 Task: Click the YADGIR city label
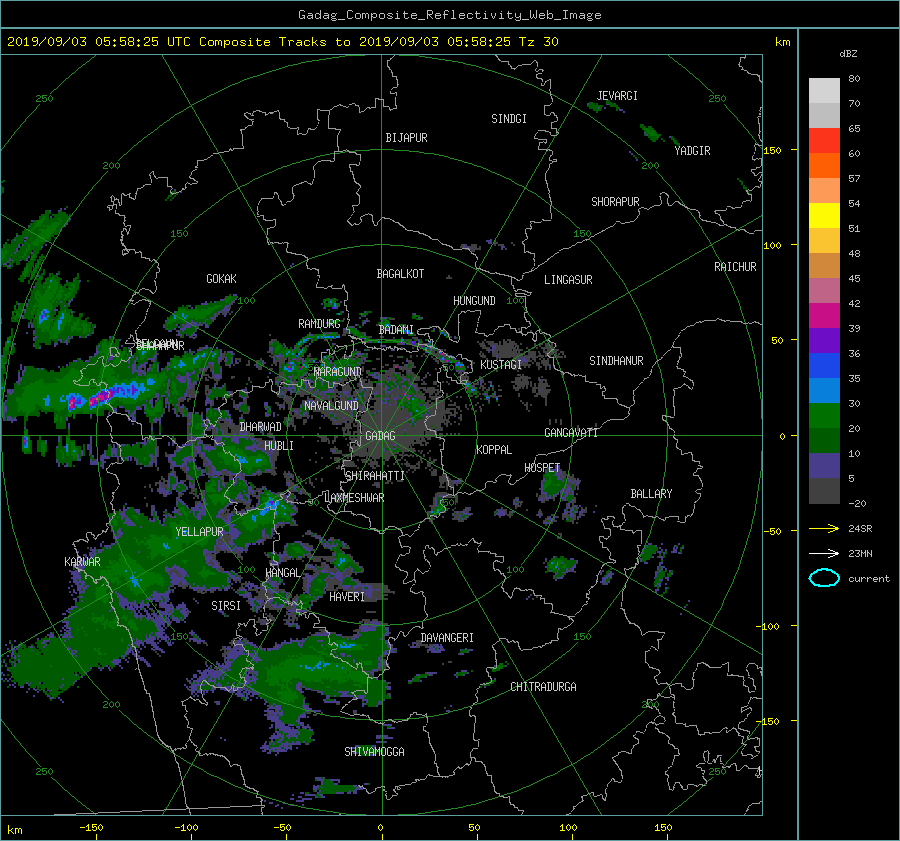pos(692,151)
